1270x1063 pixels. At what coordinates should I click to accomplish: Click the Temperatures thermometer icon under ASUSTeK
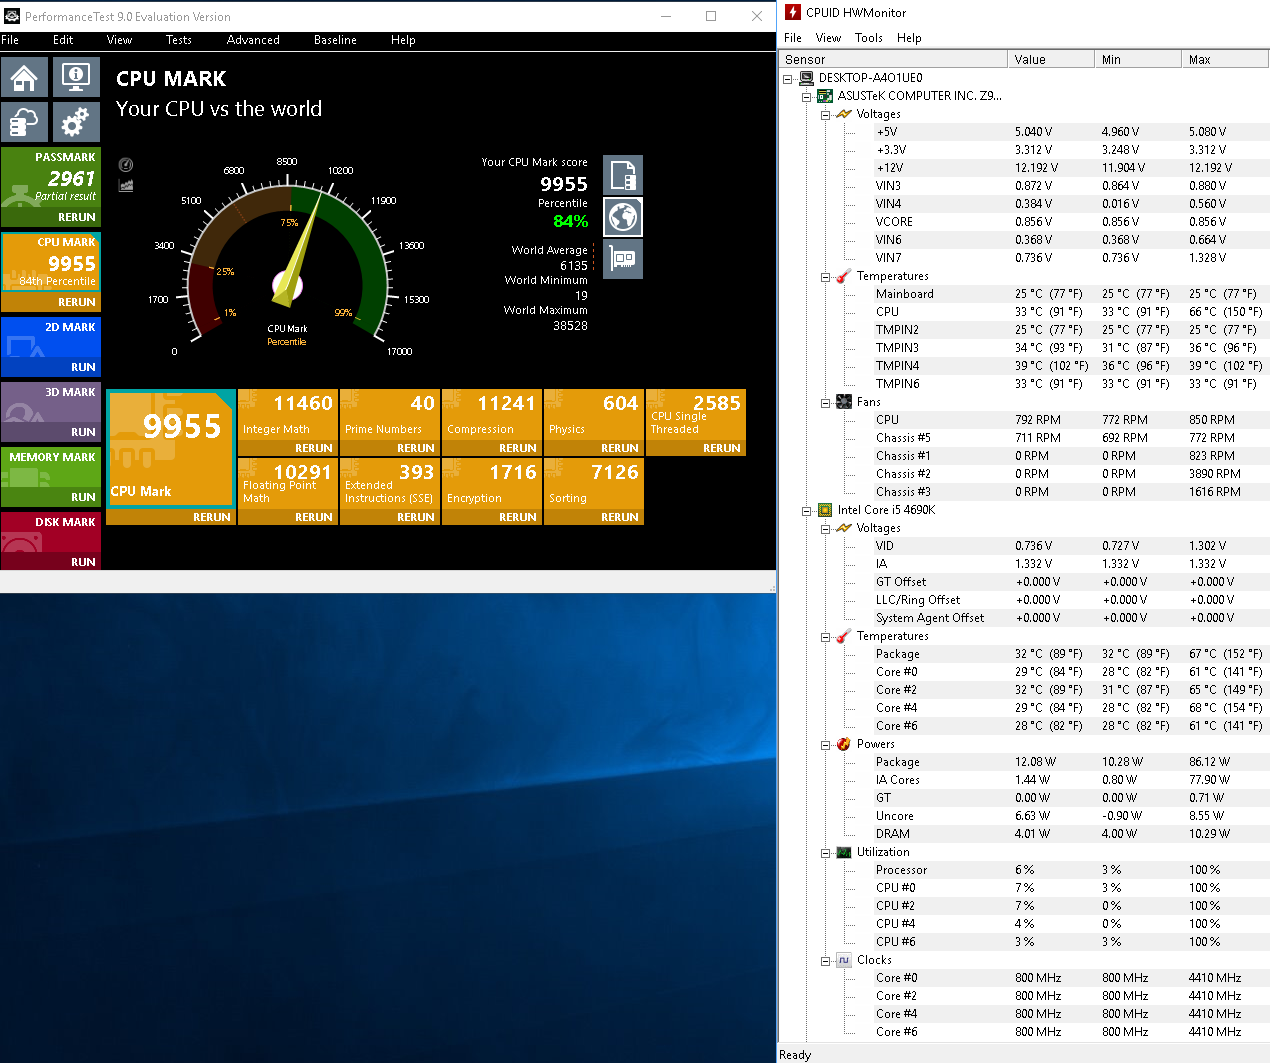point(844,276)
